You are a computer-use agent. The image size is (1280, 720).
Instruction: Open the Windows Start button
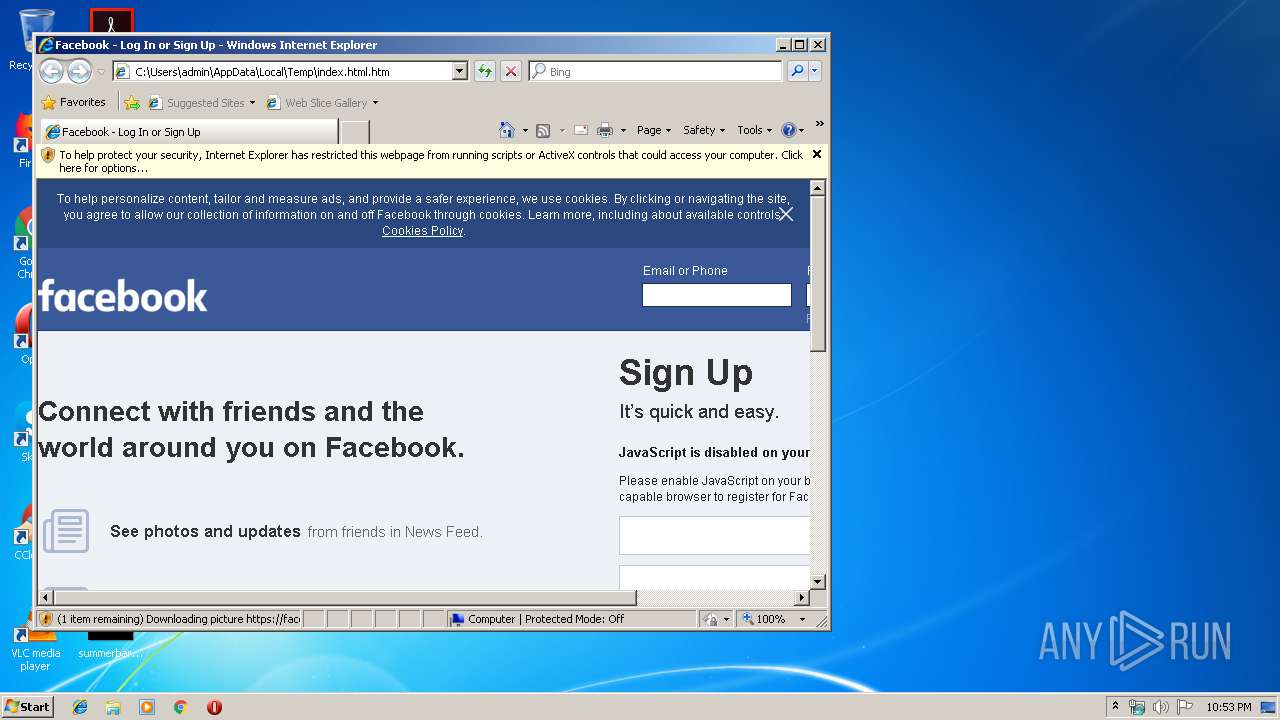point(27,706)
